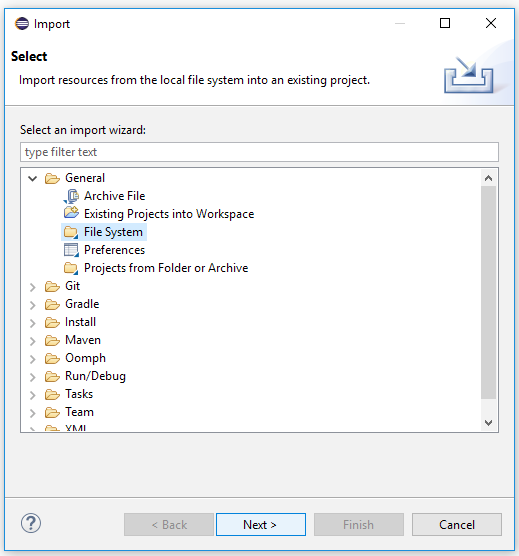
Task: Click the scrollbar up arrow in wizard list
Action: pos(489,178)
